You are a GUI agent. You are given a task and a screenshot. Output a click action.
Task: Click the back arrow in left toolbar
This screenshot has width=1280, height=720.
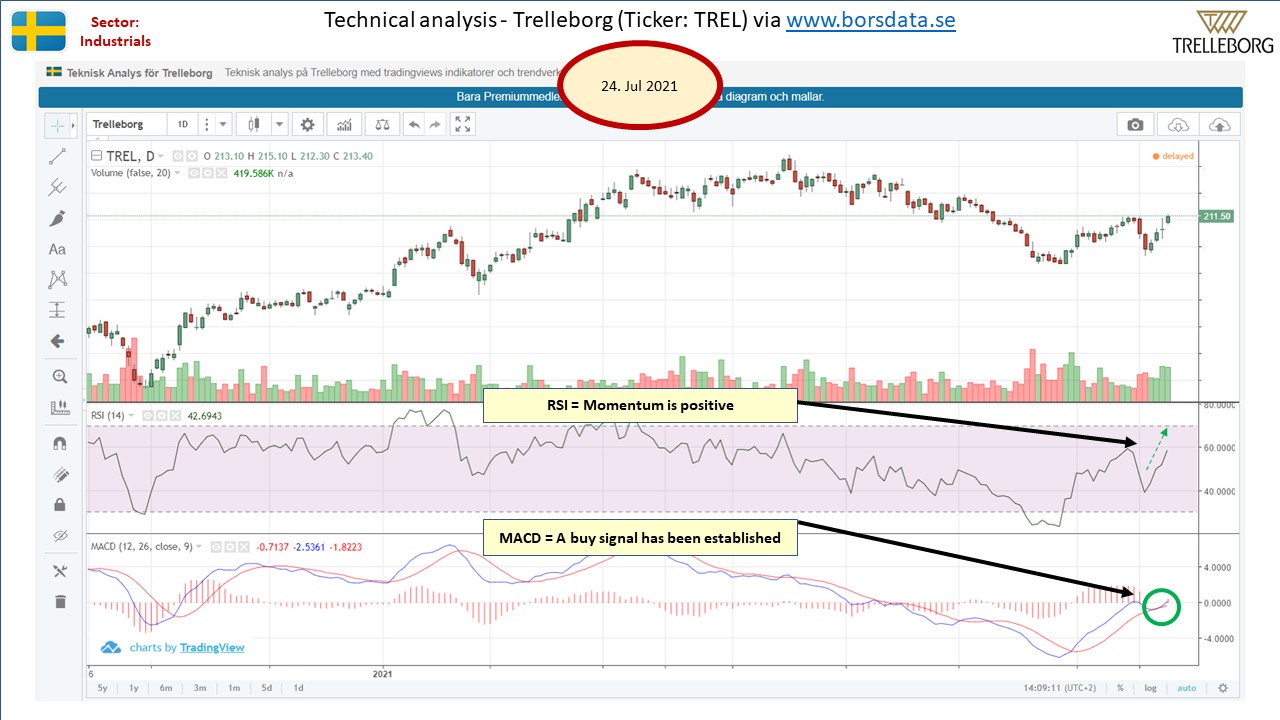[58, 341]
